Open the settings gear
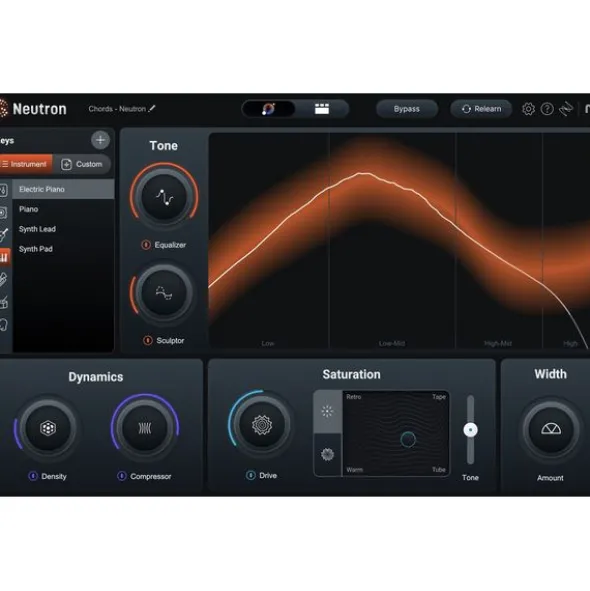The height and width of the screenshot is (591, 590). coord(528,109)
